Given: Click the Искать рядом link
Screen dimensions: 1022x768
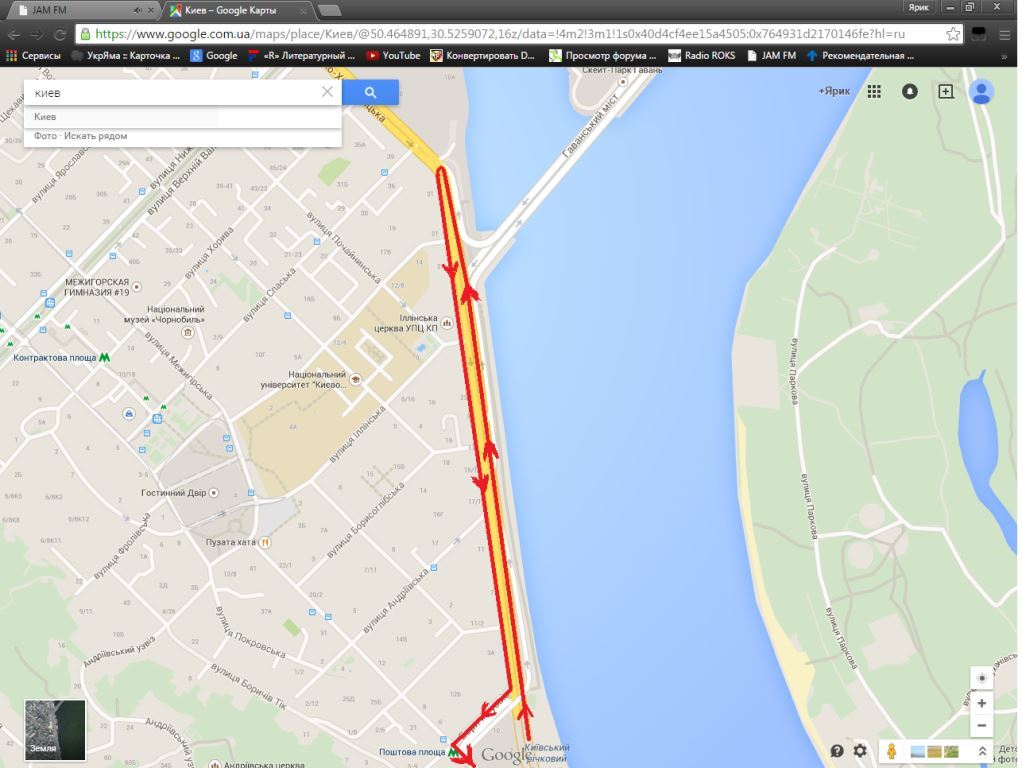Looking at the screenshot, I should coord(96,136).
